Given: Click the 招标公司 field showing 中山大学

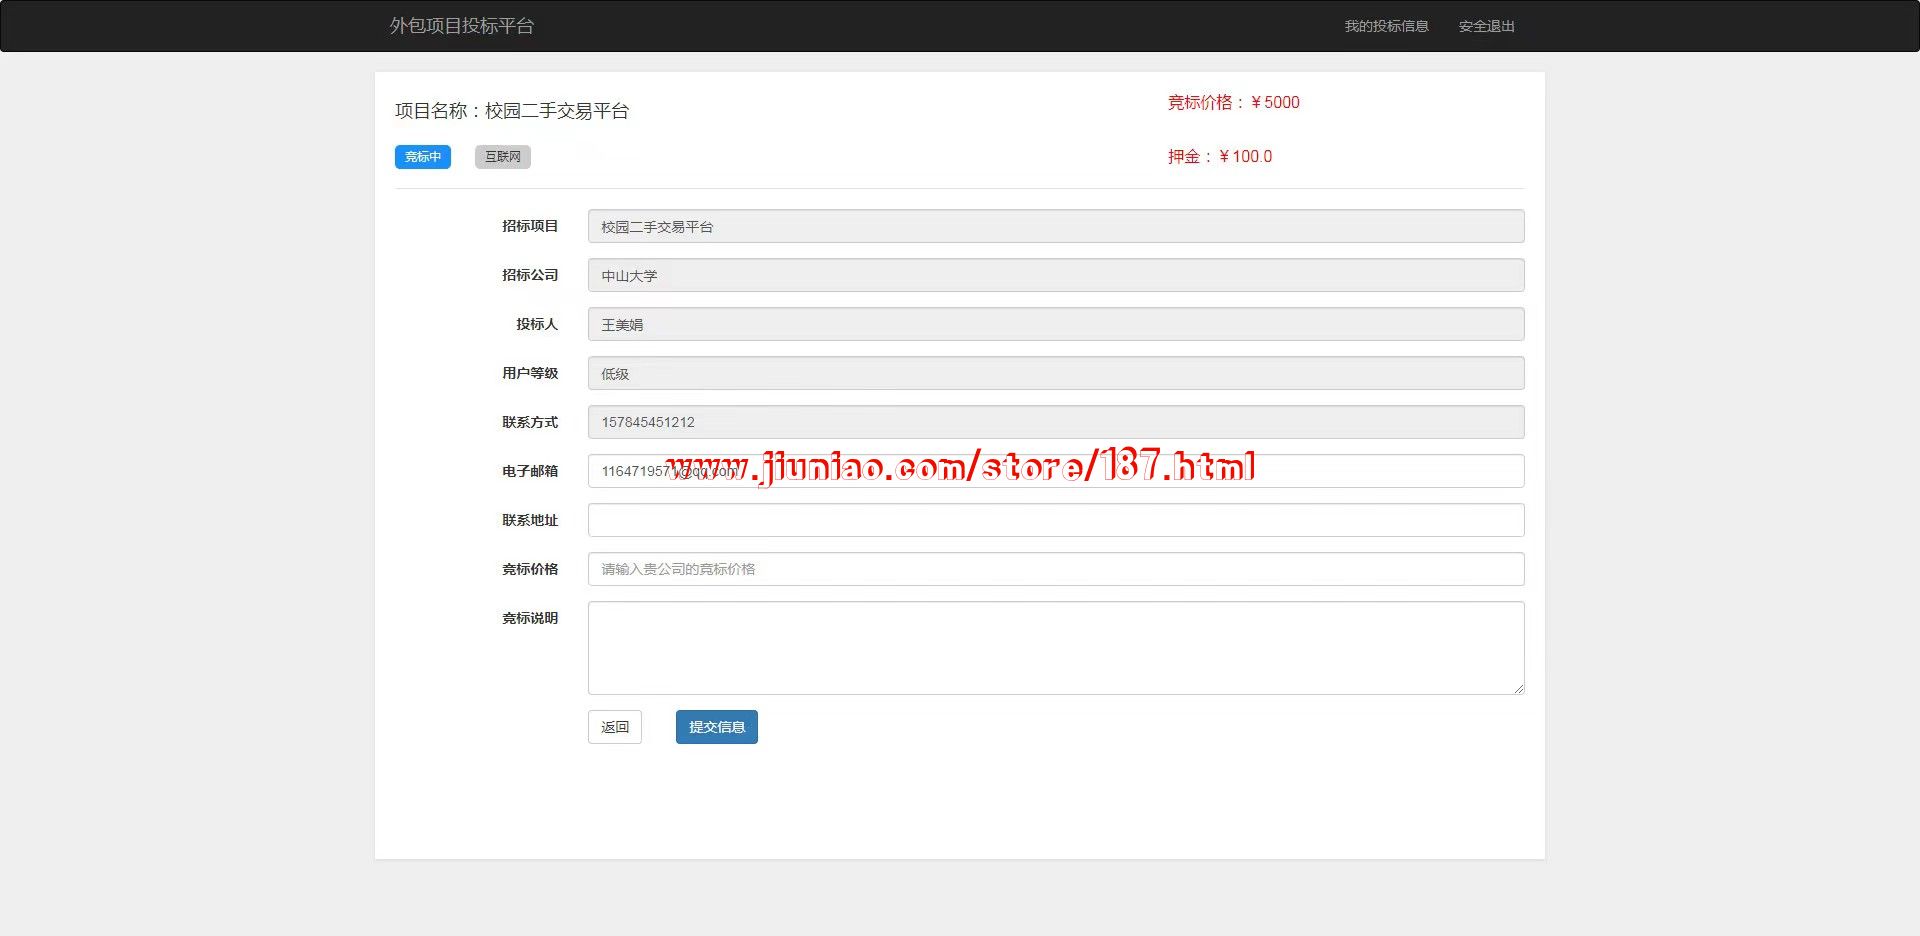Looking at the screenshot, I should (x=1055, y=276).
